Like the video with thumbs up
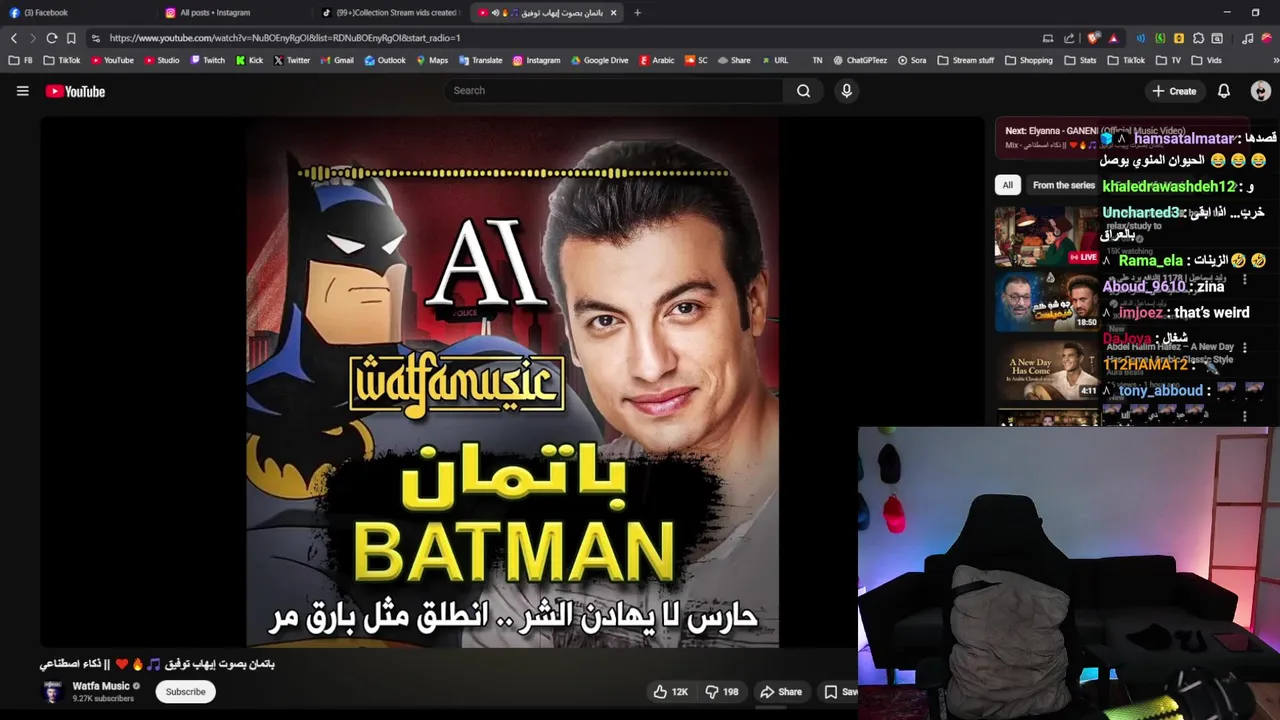1280x720 pixels. [x=670, y=692]
